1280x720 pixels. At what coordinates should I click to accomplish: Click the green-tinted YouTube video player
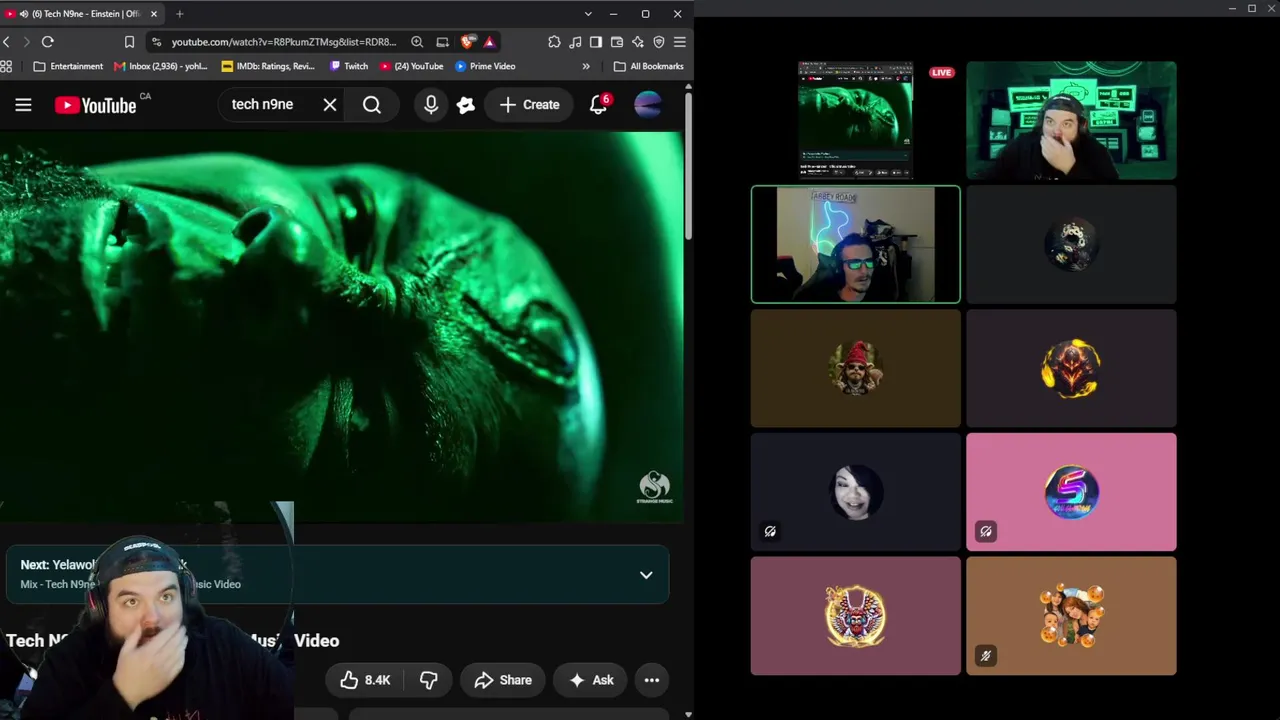[342, 327]
